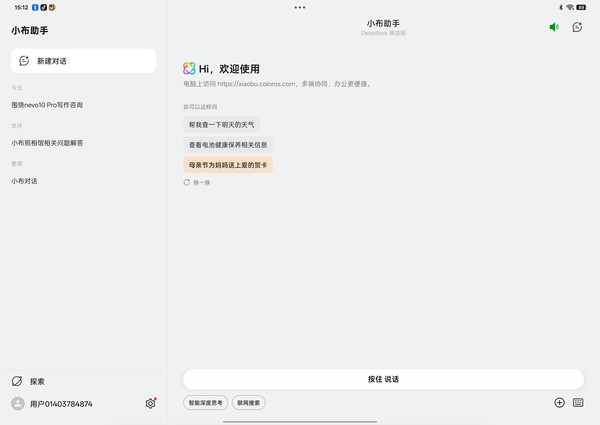Click the colorful Xiaobu logo icon
The width and height of the screenshot is (600, 425).
pos(189,68)
